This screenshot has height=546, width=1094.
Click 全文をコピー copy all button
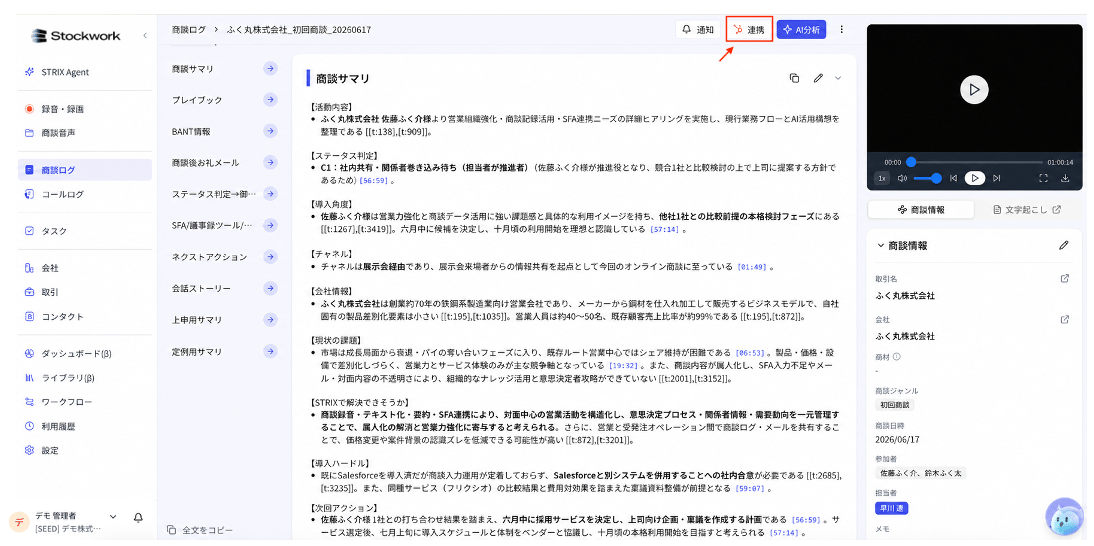200,530
